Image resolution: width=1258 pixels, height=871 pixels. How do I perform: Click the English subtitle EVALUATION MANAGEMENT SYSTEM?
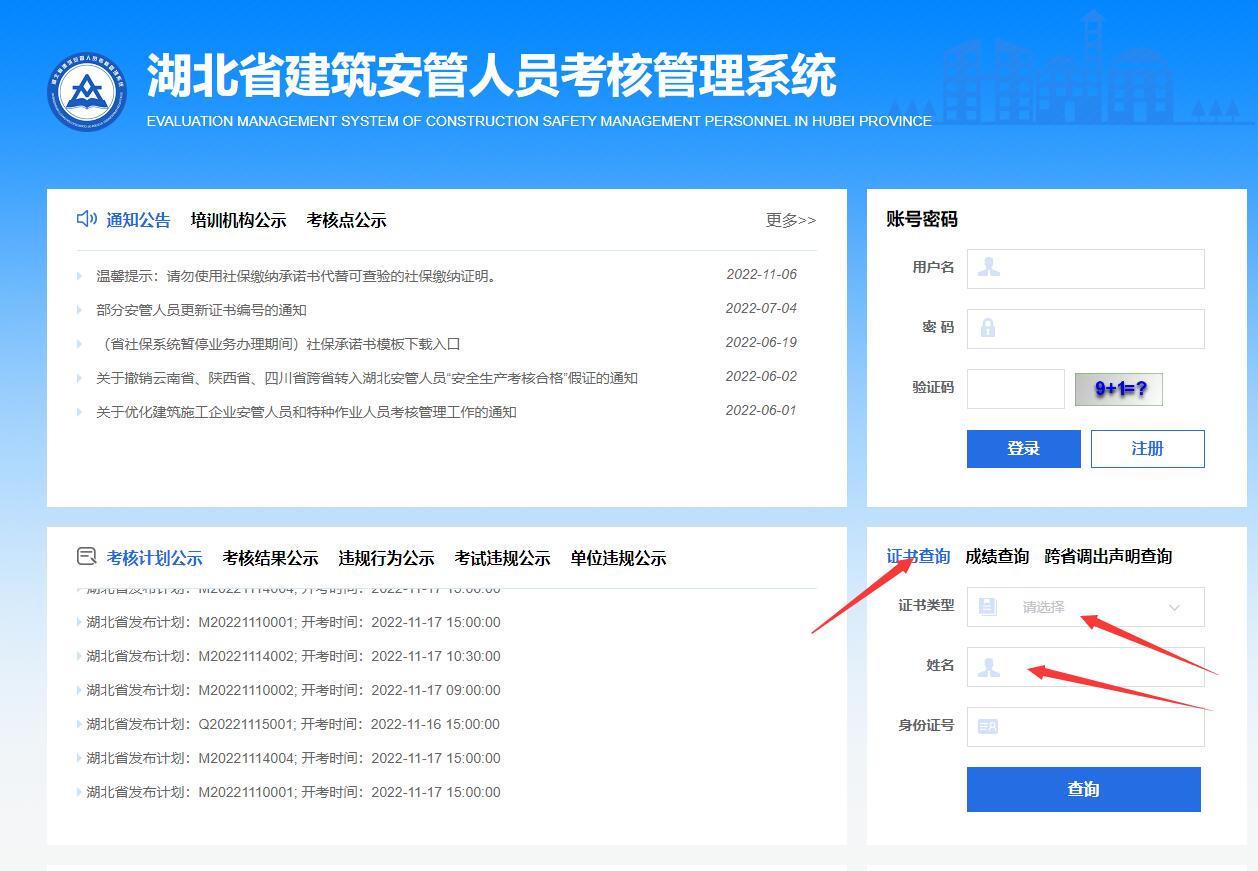coord(539,121)
